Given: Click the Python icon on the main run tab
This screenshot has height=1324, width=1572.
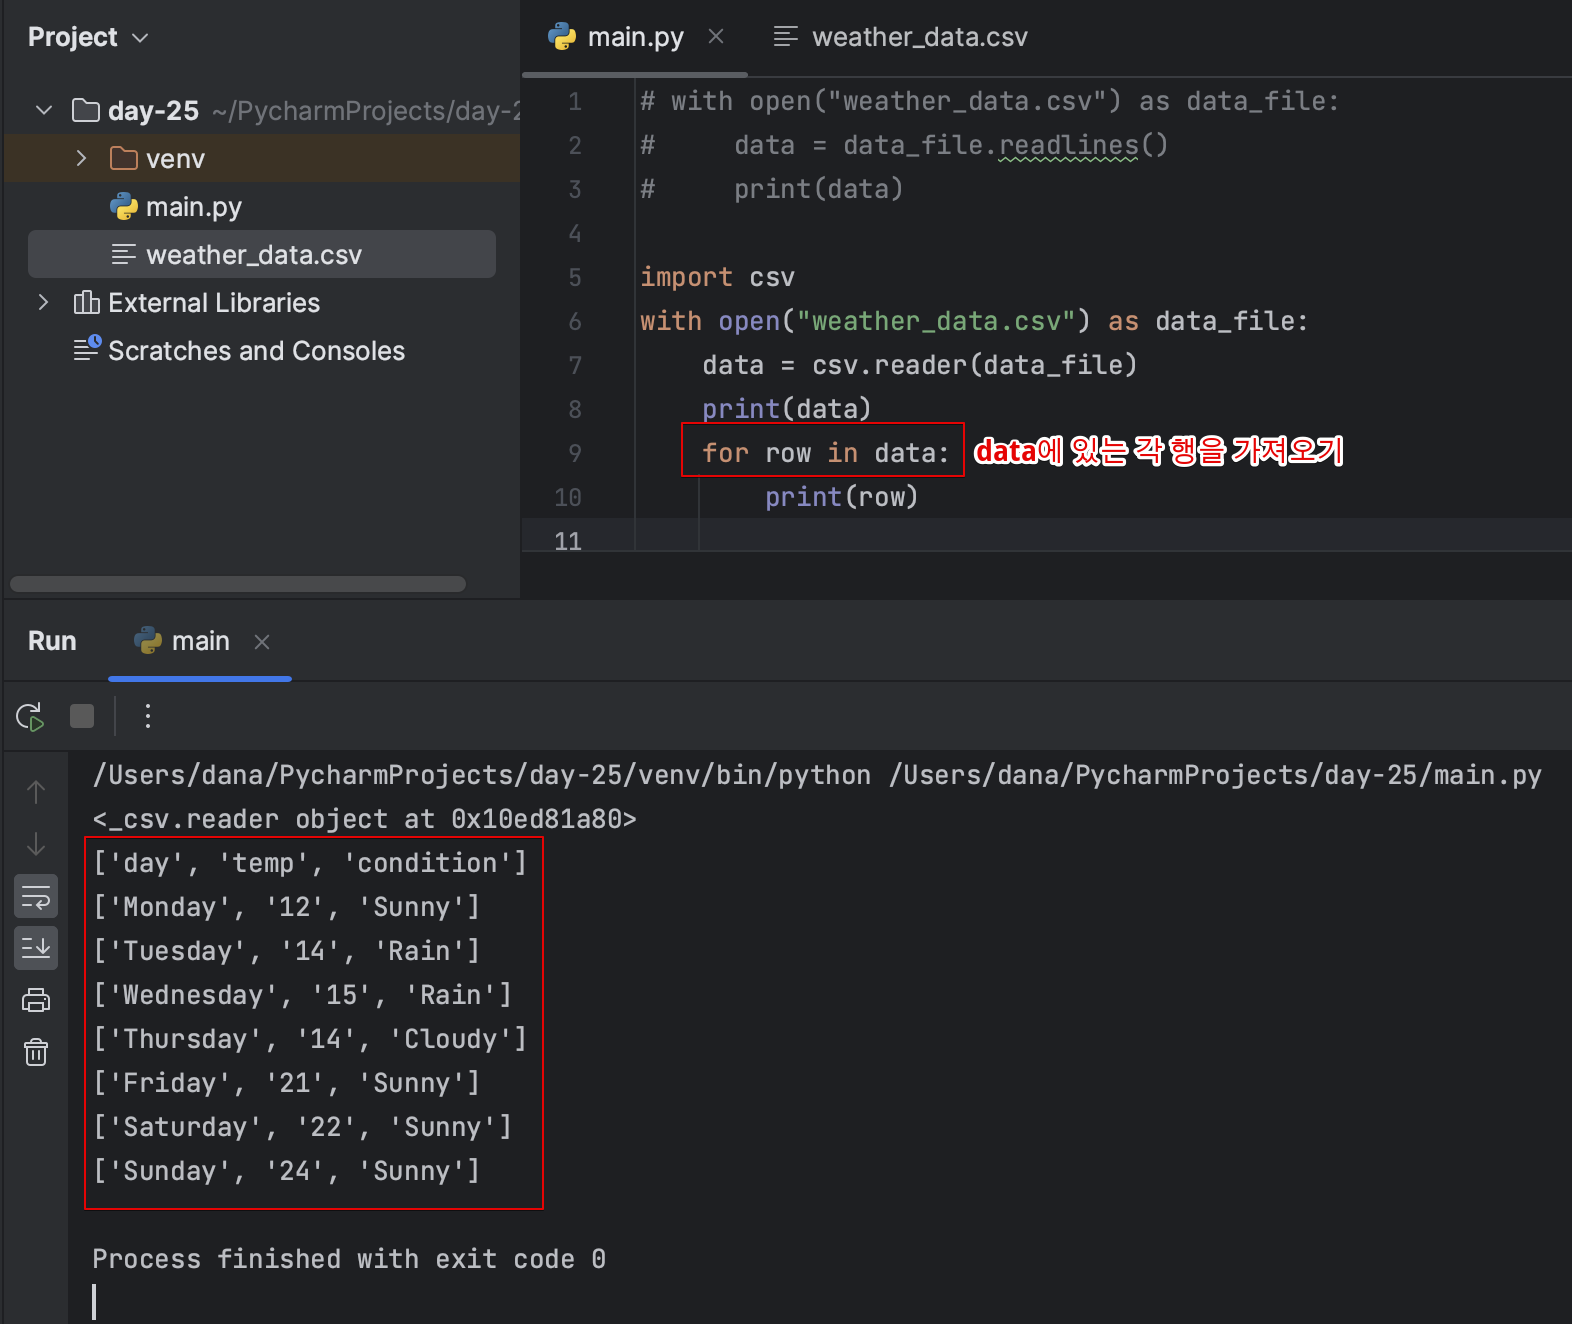Looking at the screenshot, I should click(148, 641).
